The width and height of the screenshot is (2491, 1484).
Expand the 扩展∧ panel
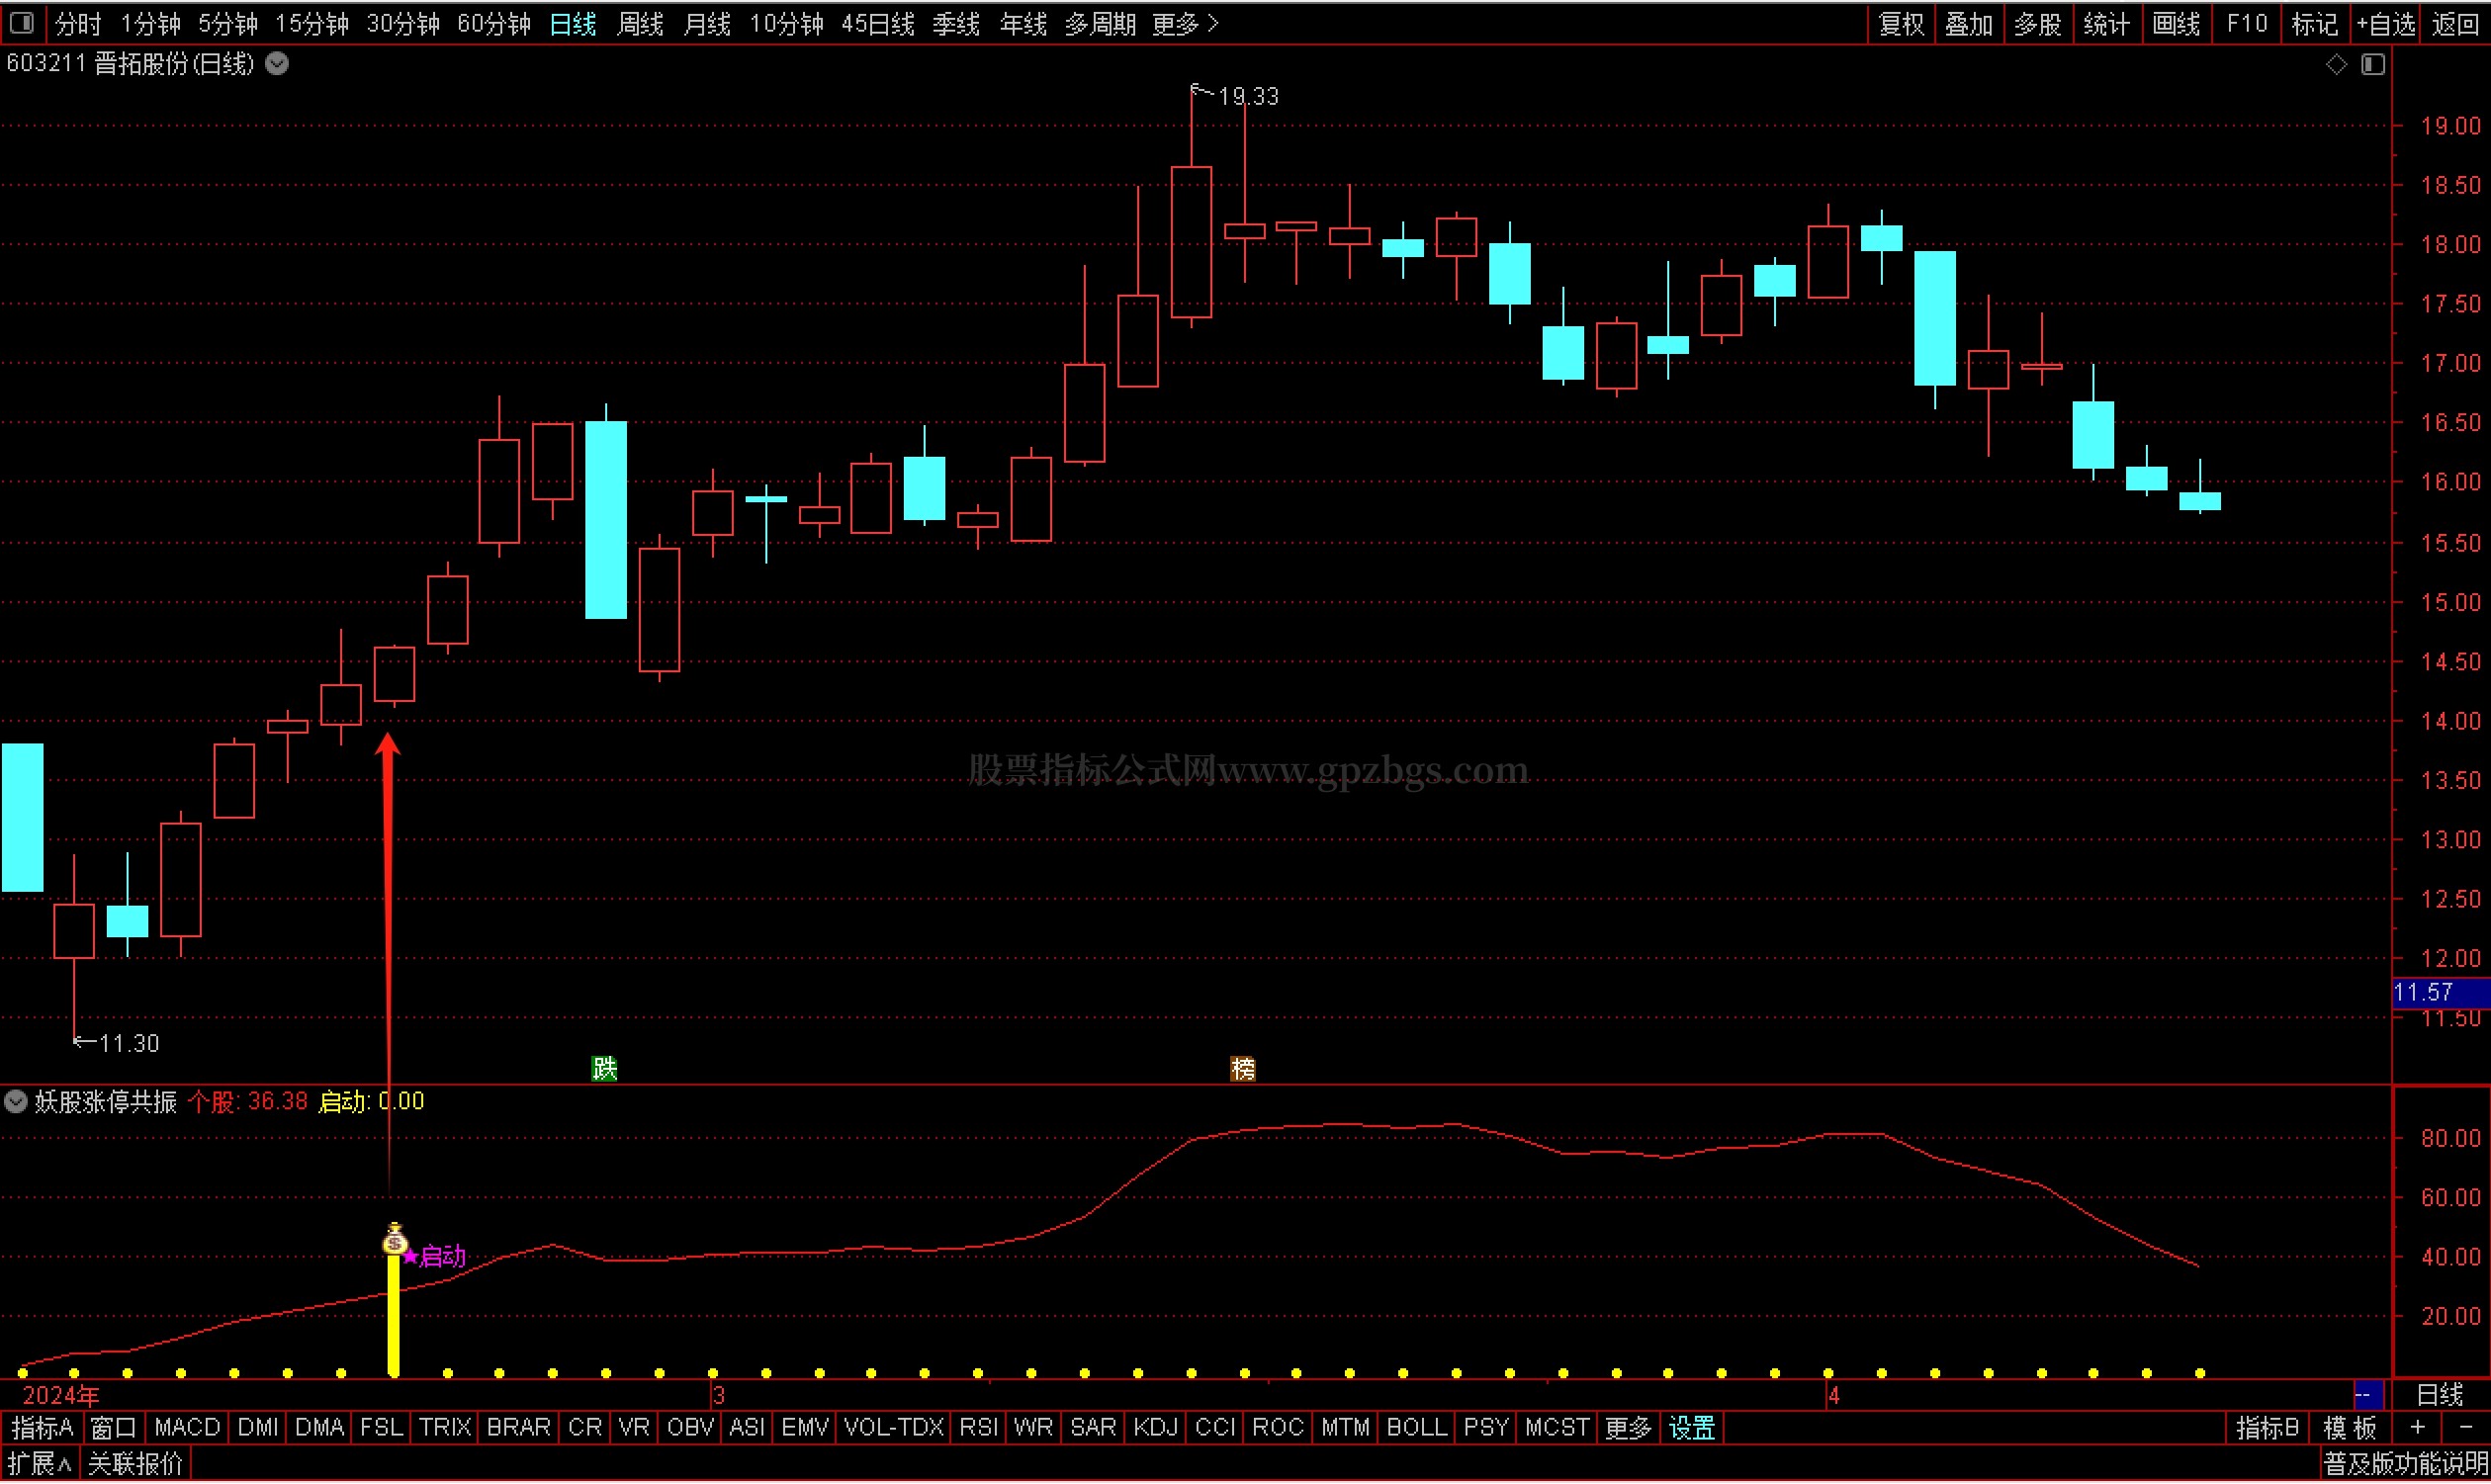coord(40,1466)
